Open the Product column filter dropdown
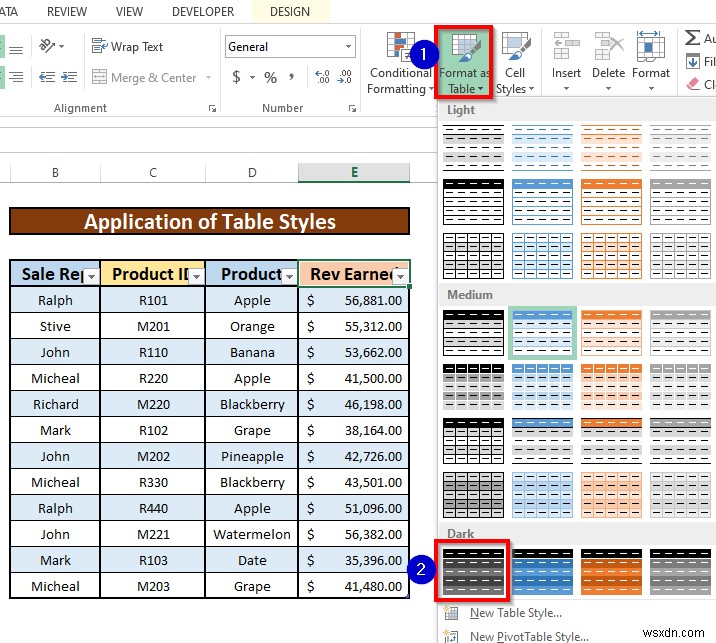Viewport: 716px width, 643px height. tap(290, 276)
